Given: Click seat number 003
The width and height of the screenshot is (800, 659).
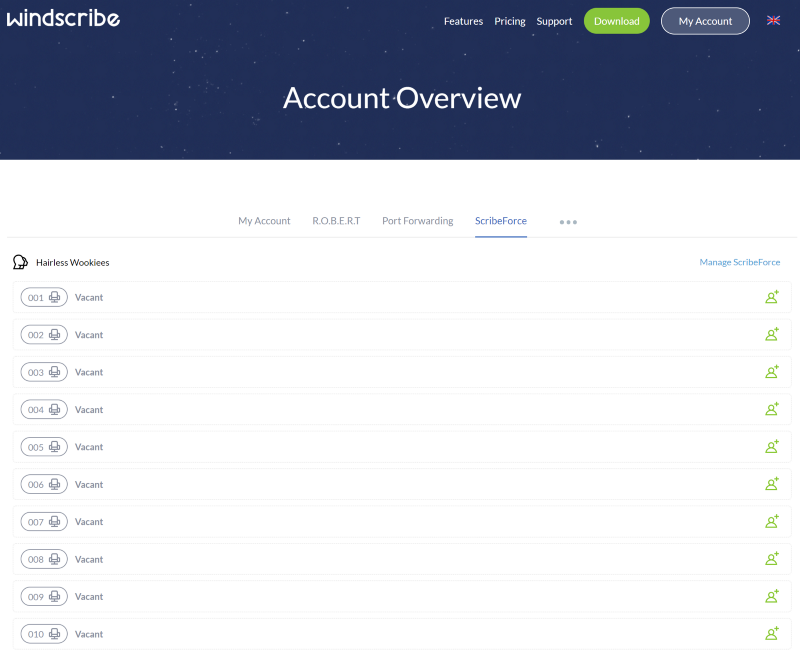Looking at the screenshot, I should [x=36, y=372].
